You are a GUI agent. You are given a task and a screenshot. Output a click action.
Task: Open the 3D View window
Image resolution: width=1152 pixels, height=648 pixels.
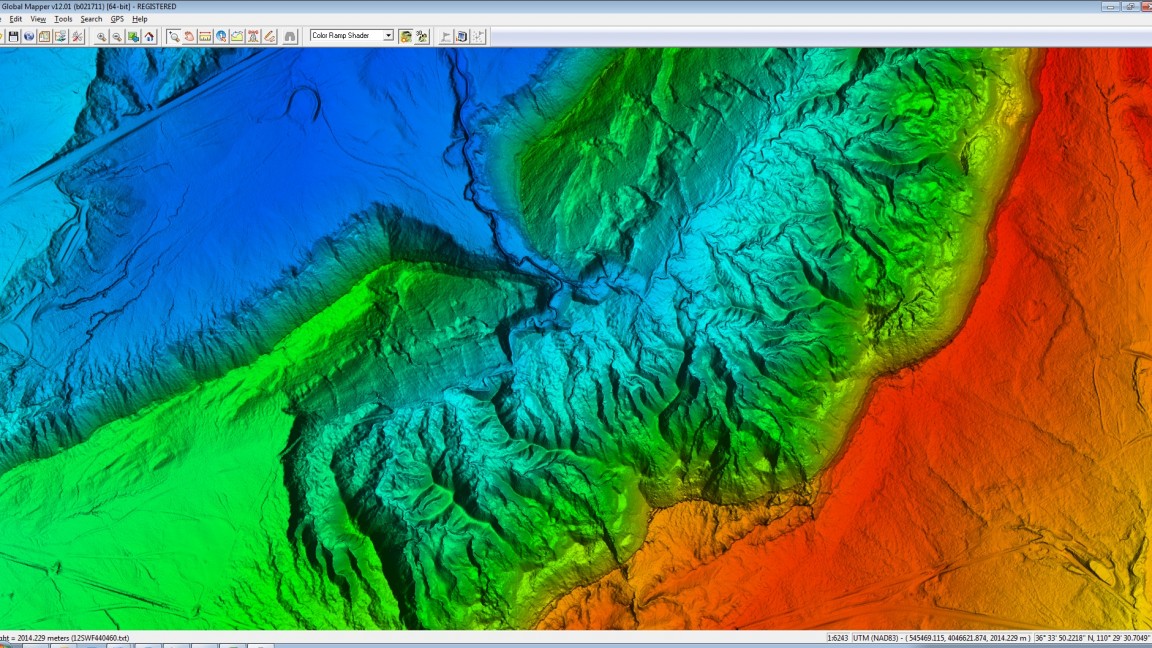tap(252, 36)
